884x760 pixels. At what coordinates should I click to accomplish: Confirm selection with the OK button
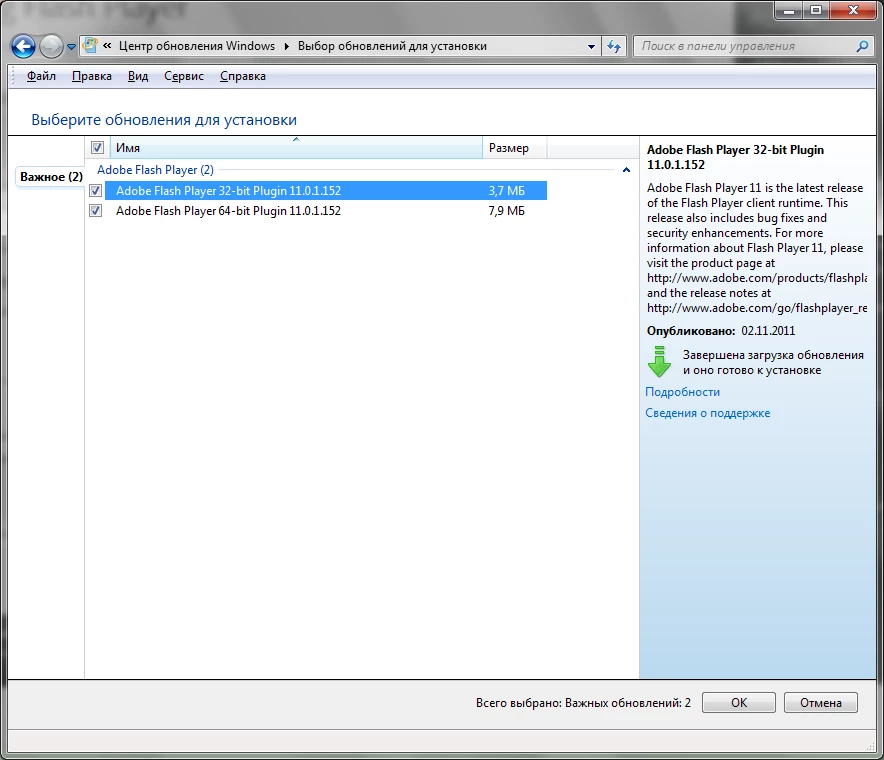tap(739, 702)
